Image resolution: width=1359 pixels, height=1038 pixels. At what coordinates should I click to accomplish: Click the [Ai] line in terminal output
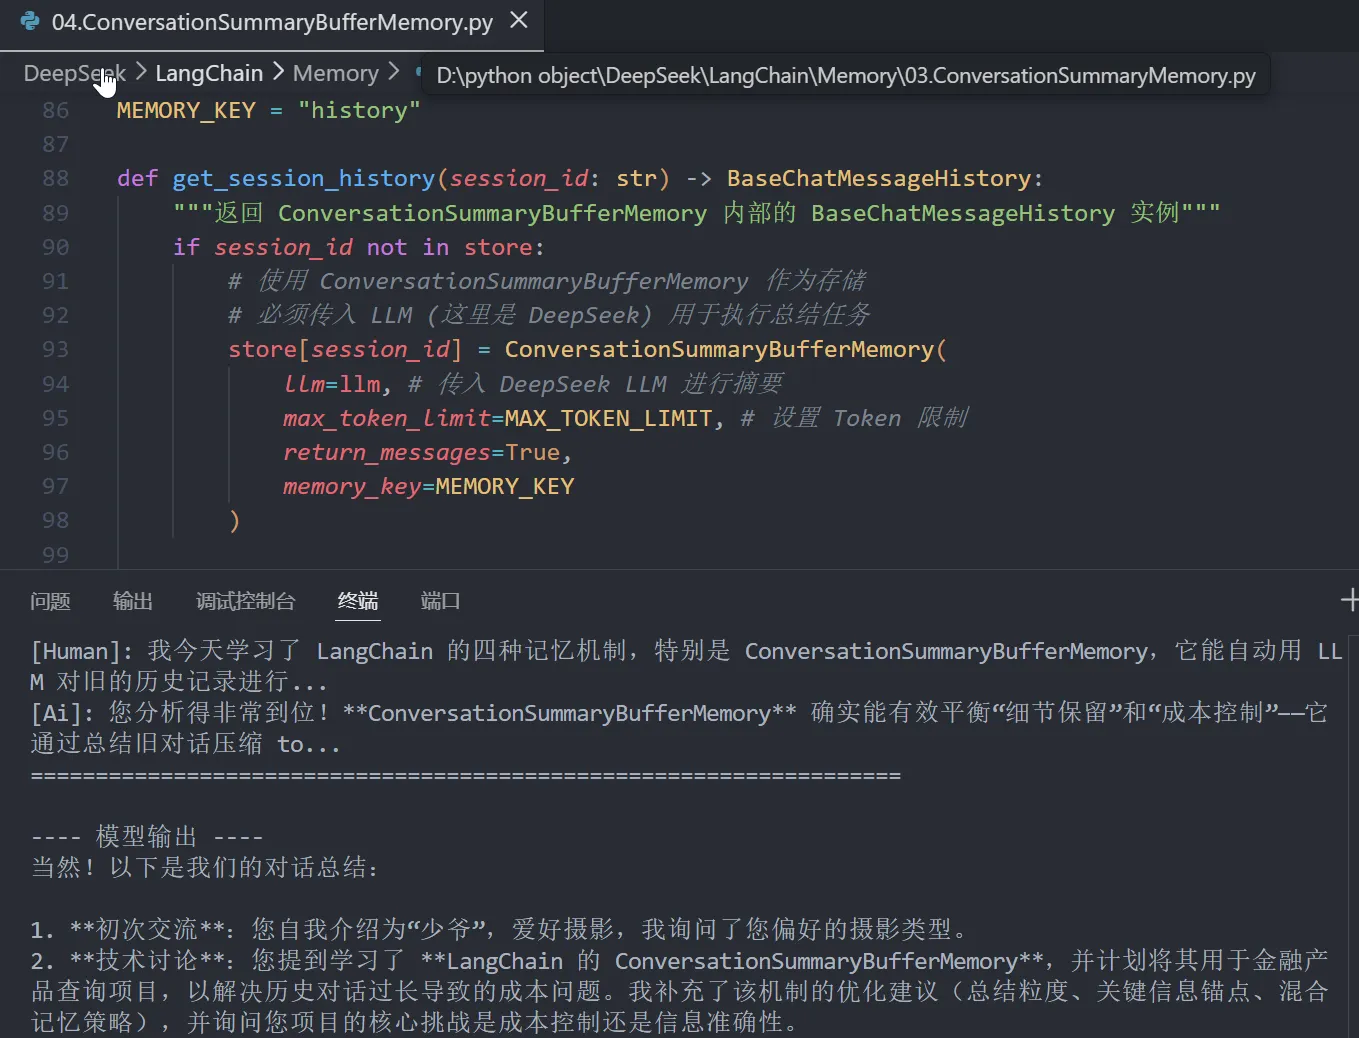[x=679, y=728]
